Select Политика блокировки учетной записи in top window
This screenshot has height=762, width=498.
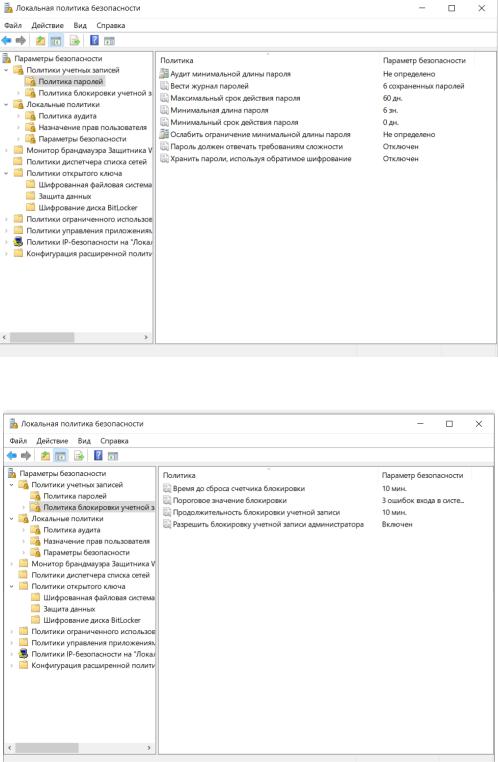pyautogui.click(x=95, y=93)
